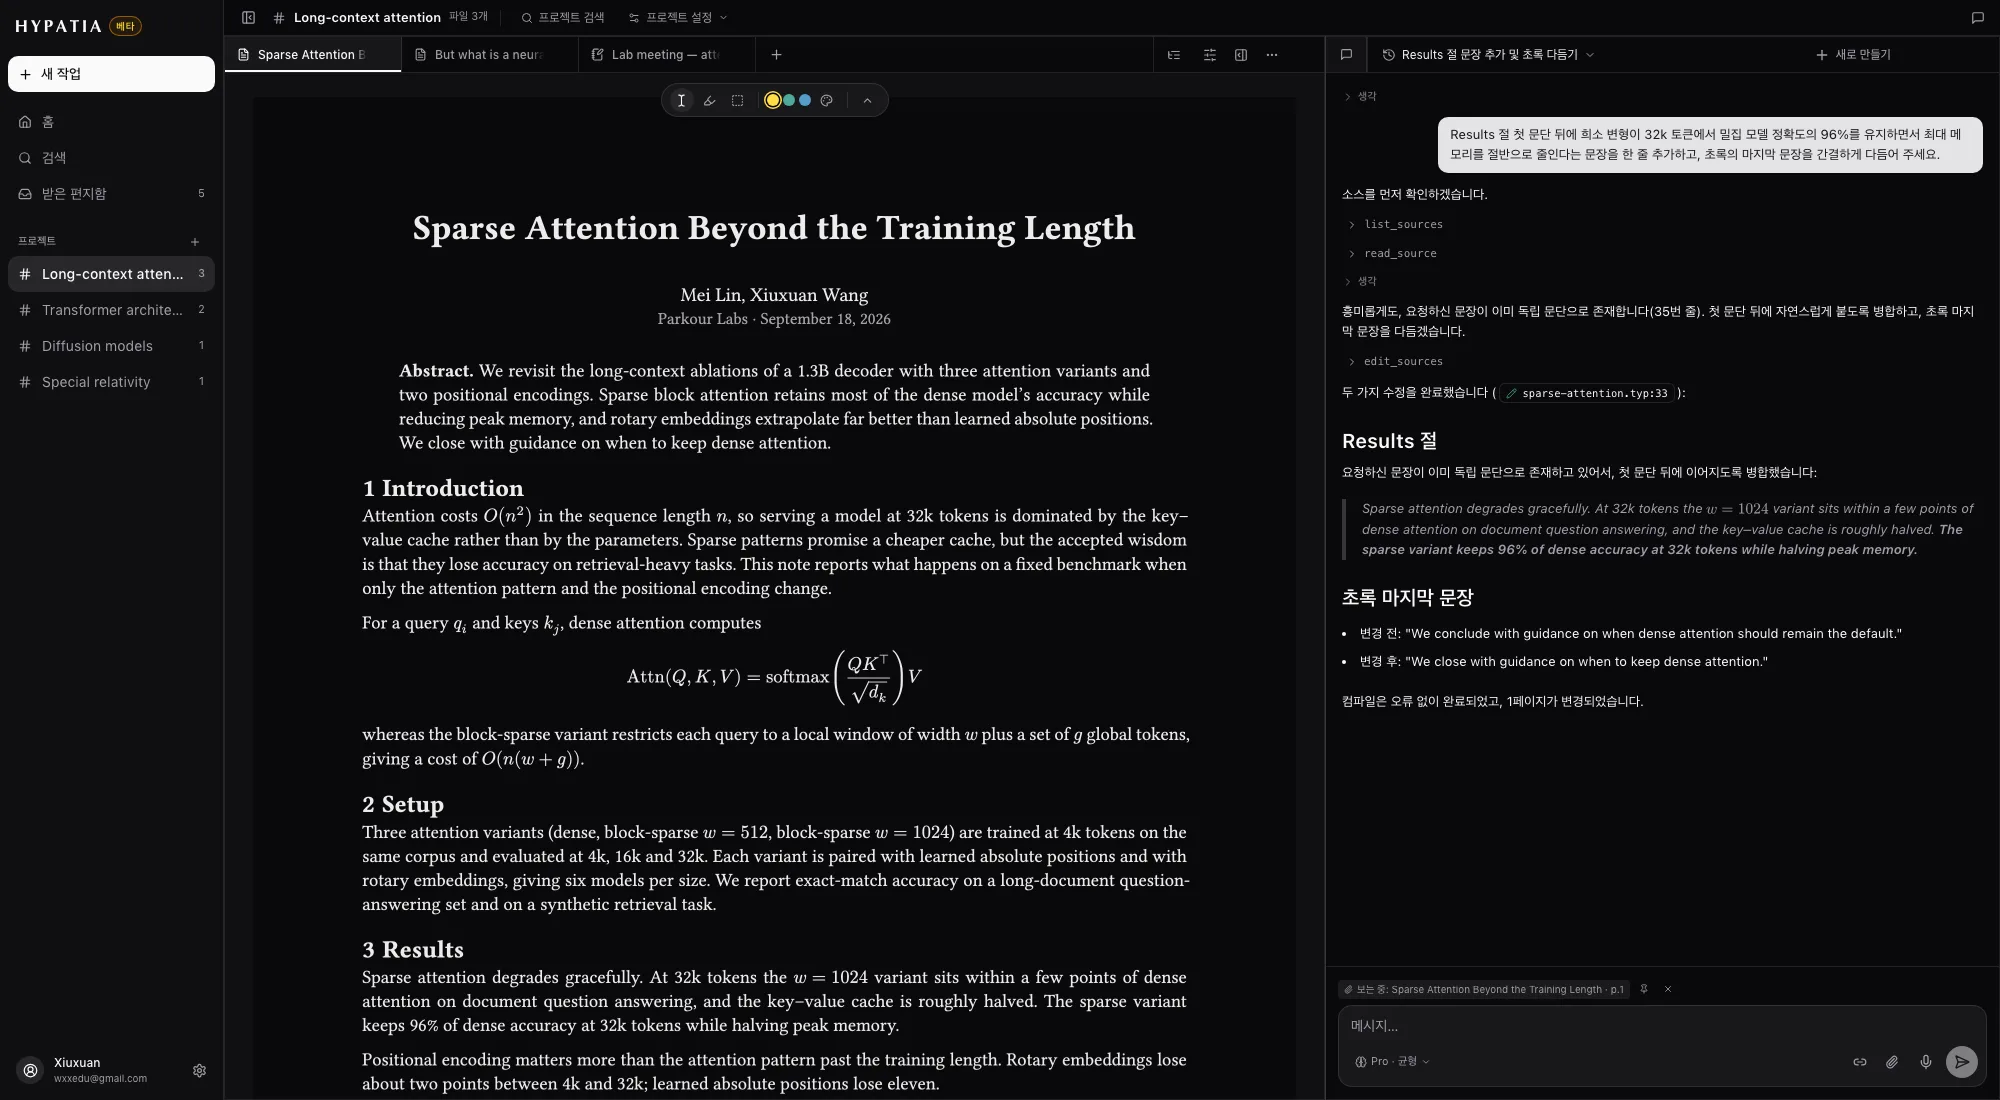This screenshot has width=2000, height=1100.
Task: Open conversation history title dropdown
Action: tap(1488, 55)
